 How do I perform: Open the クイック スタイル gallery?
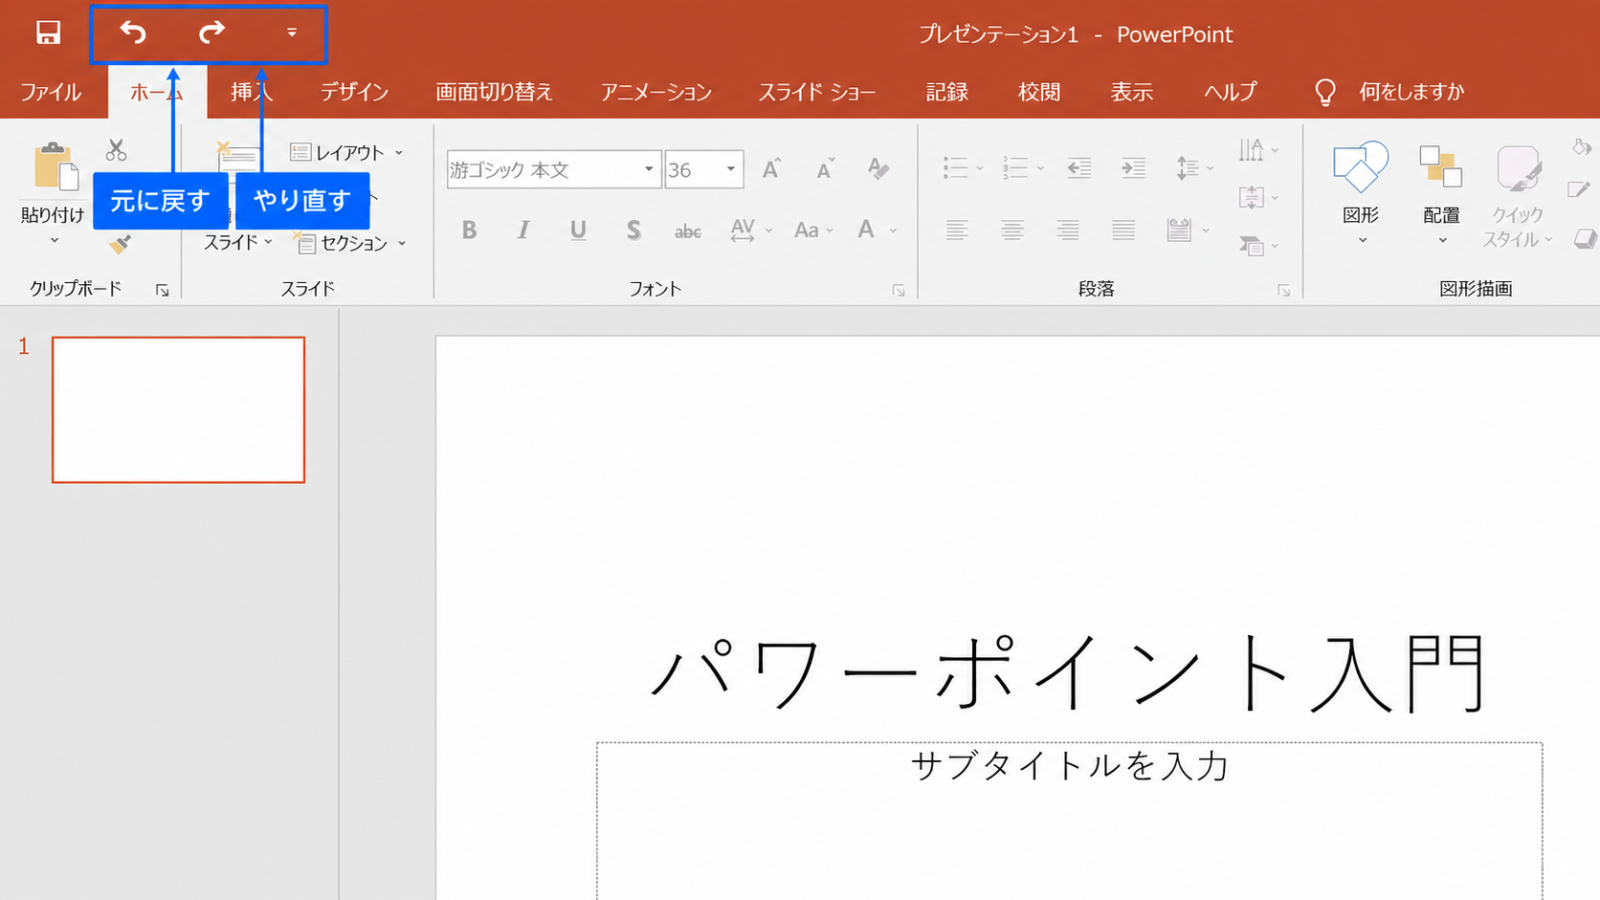click(1517, 196)
